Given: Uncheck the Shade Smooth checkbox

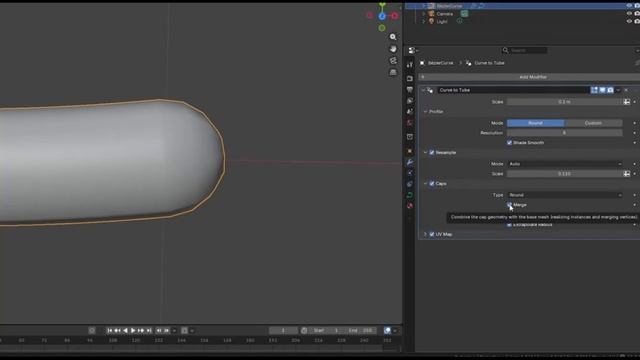Looking at the screenshot, I should [x=509, y=143].
